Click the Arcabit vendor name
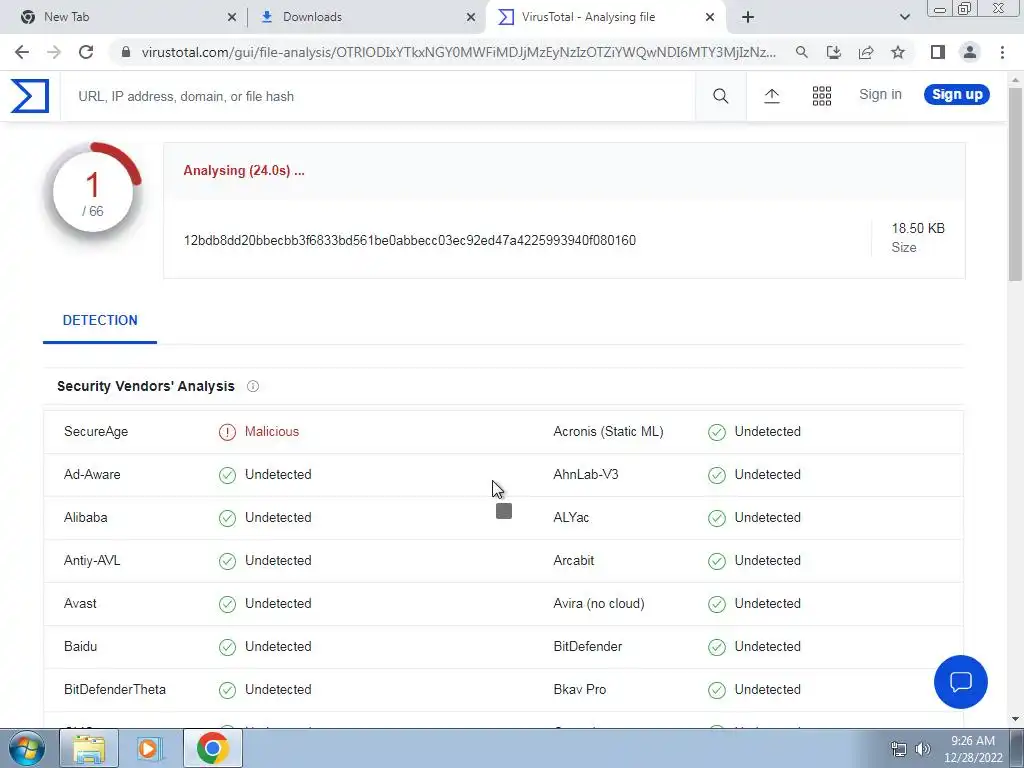Screen dimensions: 1024x768 coord(574,560)
